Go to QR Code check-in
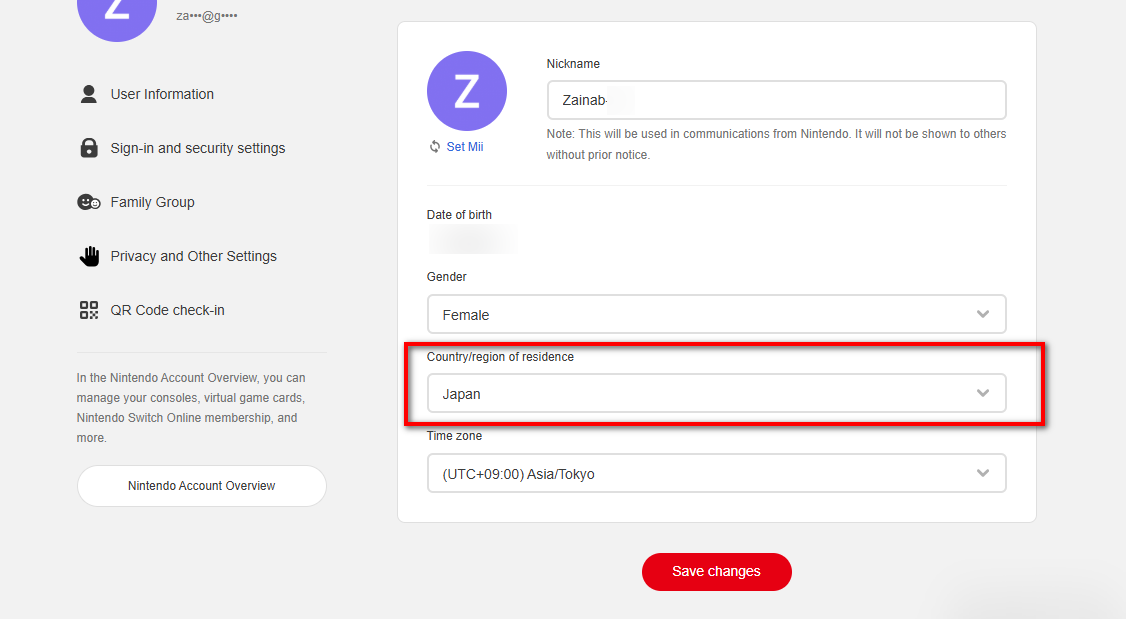Image resolution: width=1126 pixels, height=619 pixels. pos(168,309)
